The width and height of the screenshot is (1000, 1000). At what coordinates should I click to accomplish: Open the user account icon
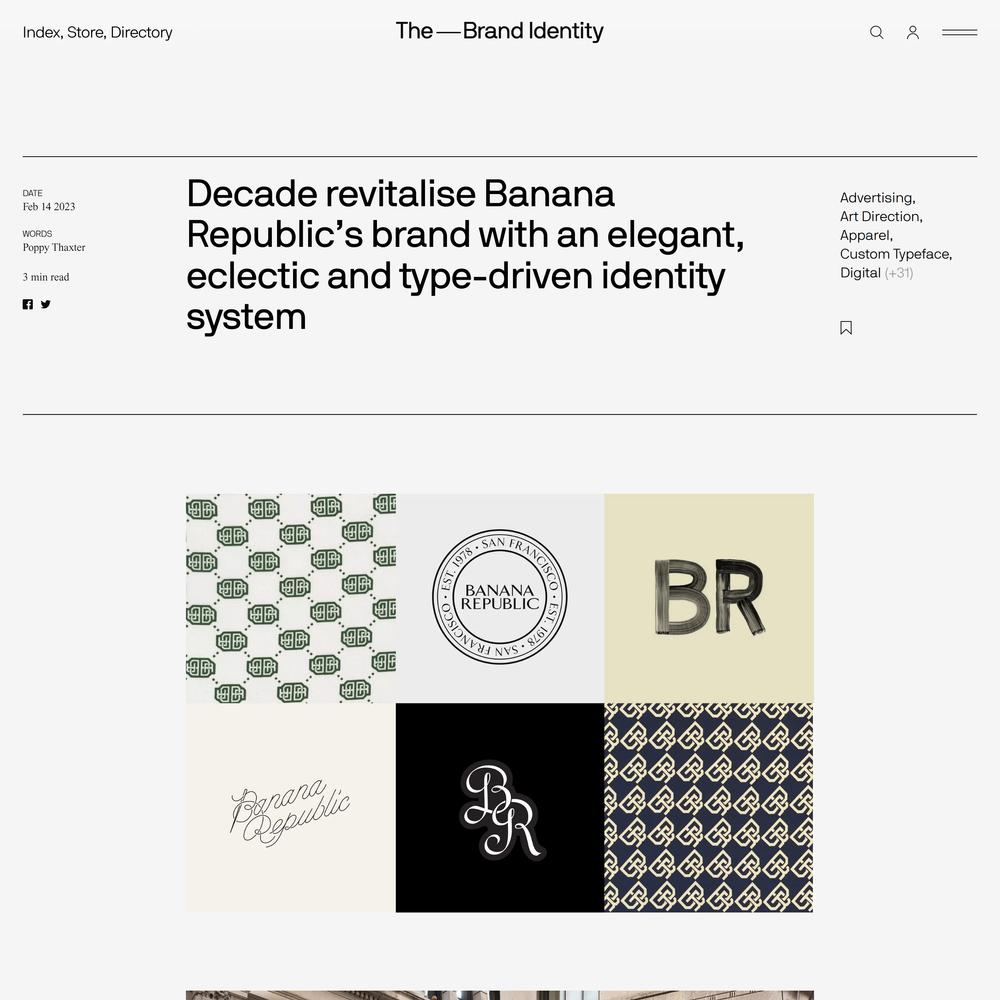tap(913, 32)
